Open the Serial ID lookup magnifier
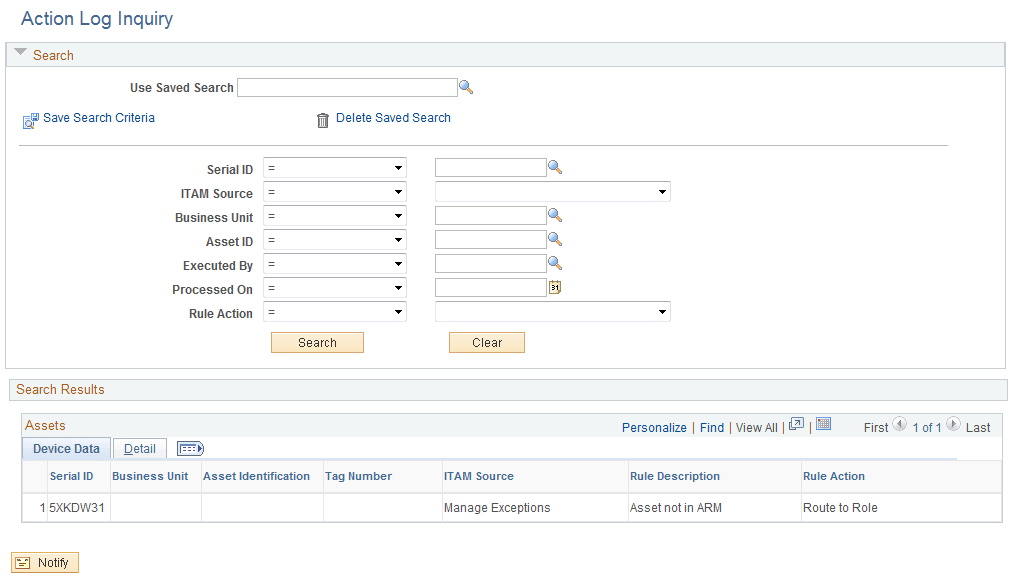Image resolution: width=1020 pixels, height=586 pixels. [556, 167]
